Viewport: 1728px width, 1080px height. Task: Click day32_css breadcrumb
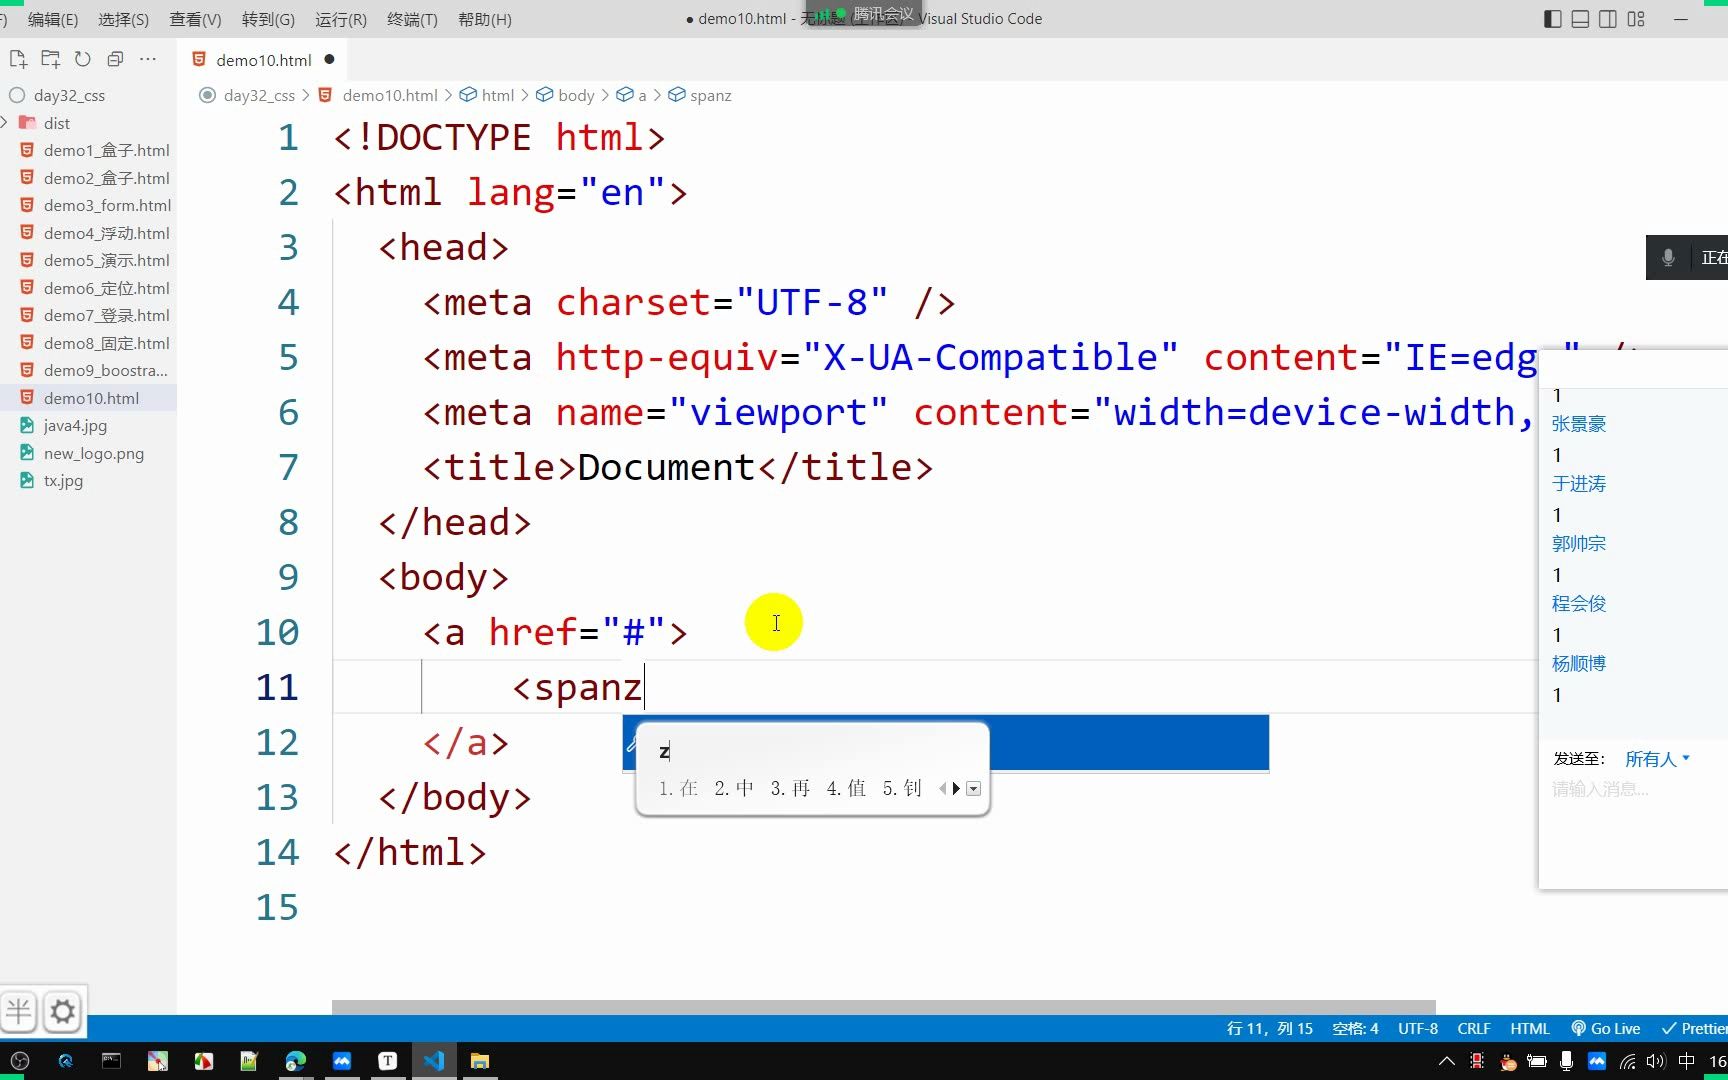click(259, 95)
